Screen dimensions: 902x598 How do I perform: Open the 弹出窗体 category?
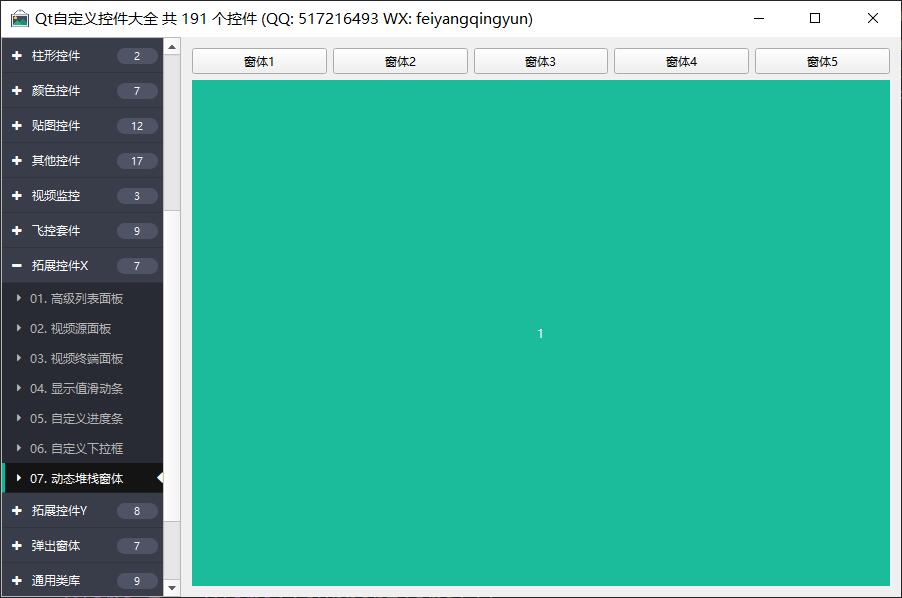point(56,546)
